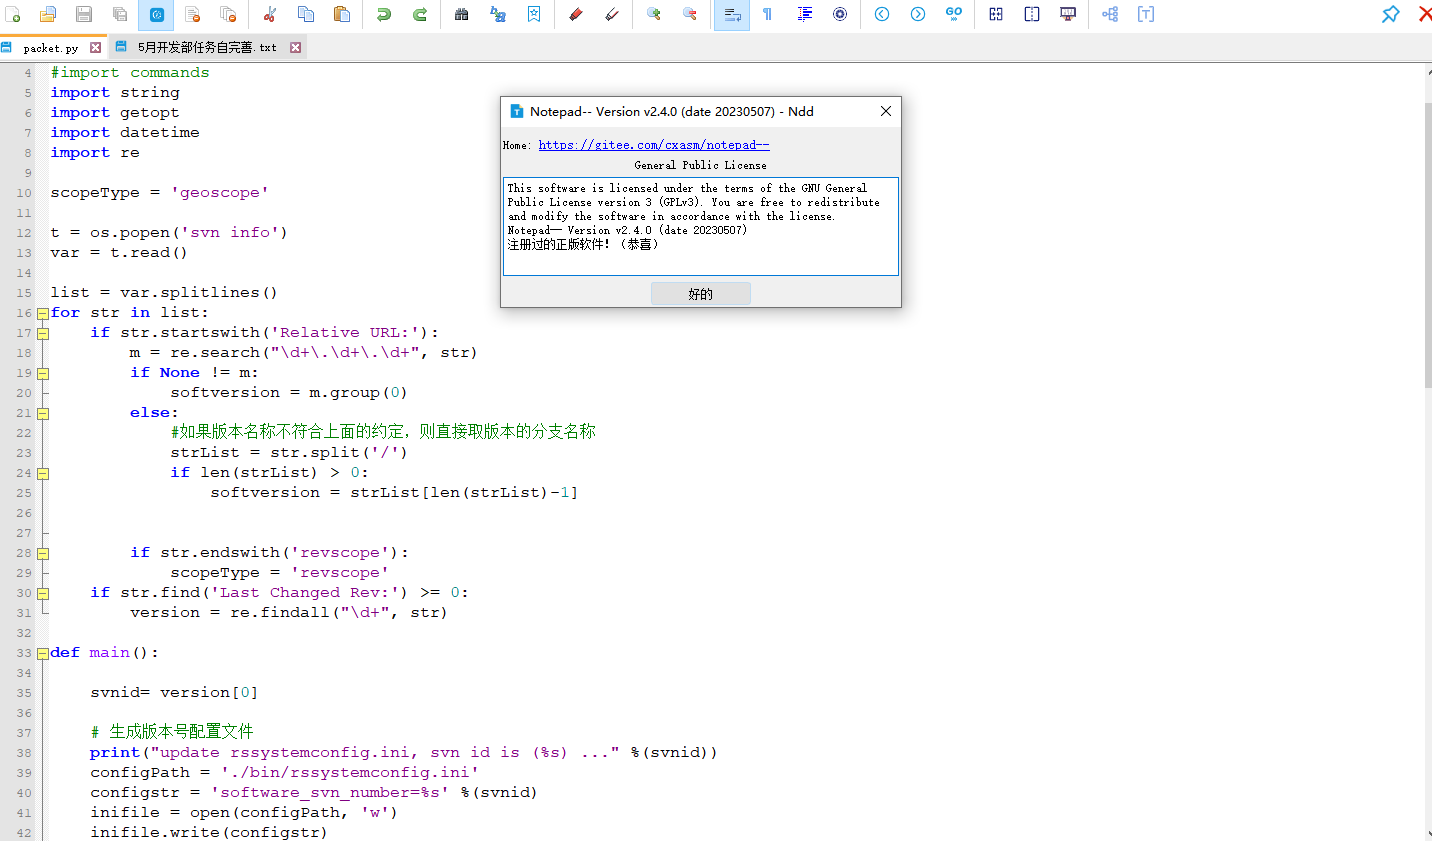Click the Save floppy disk icon
The height and width of the screenshot is (841, 1432).
click(x=84, y=14)
